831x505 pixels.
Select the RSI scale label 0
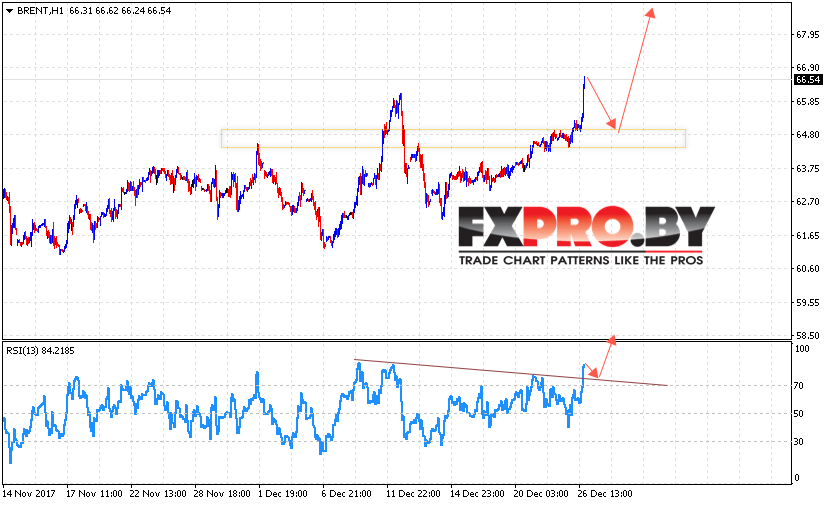pos(797,478)
